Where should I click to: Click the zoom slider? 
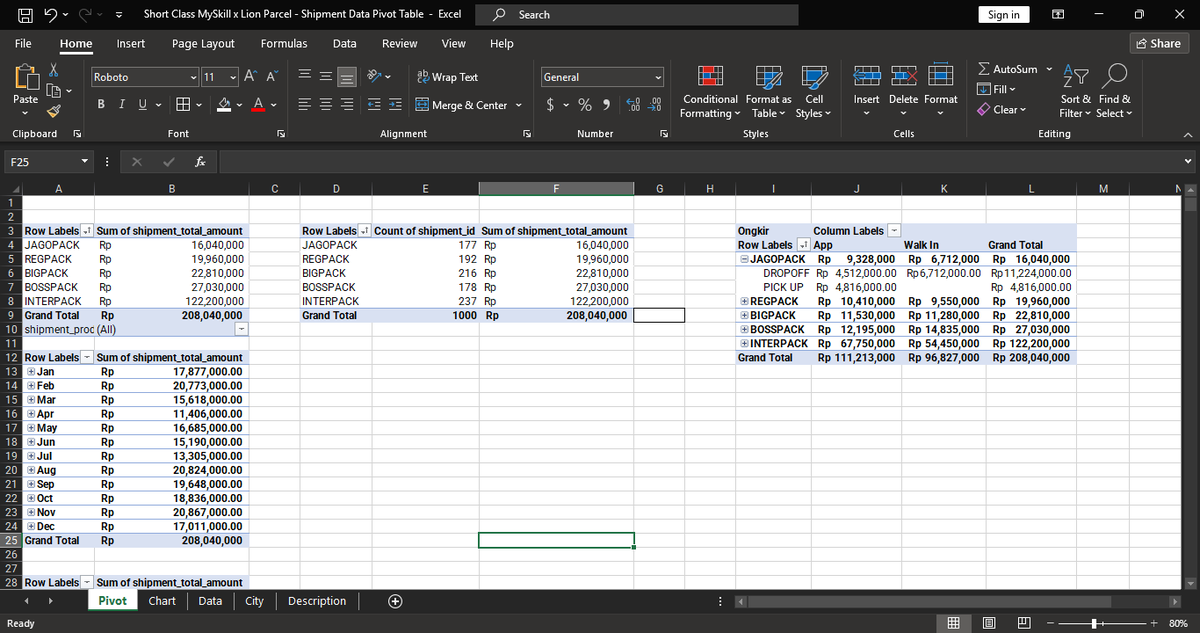(x=1096, y=623)
